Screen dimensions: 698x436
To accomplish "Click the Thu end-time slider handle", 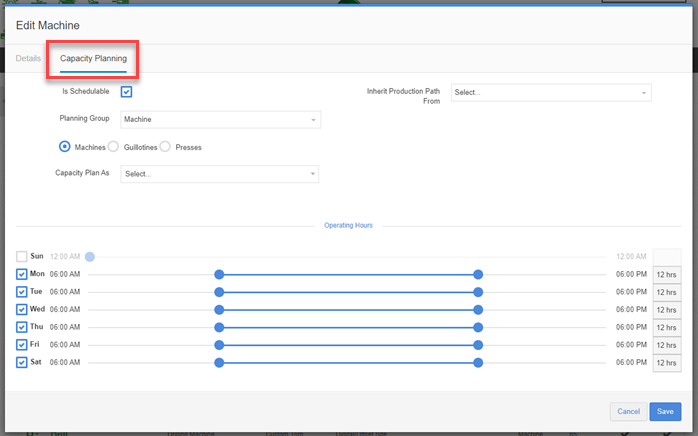I will click(x=478, y=327).
